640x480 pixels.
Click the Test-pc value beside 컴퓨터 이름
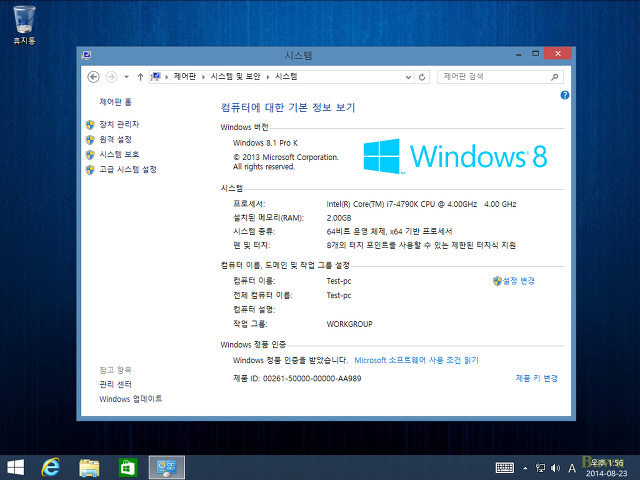coord(339,281)
